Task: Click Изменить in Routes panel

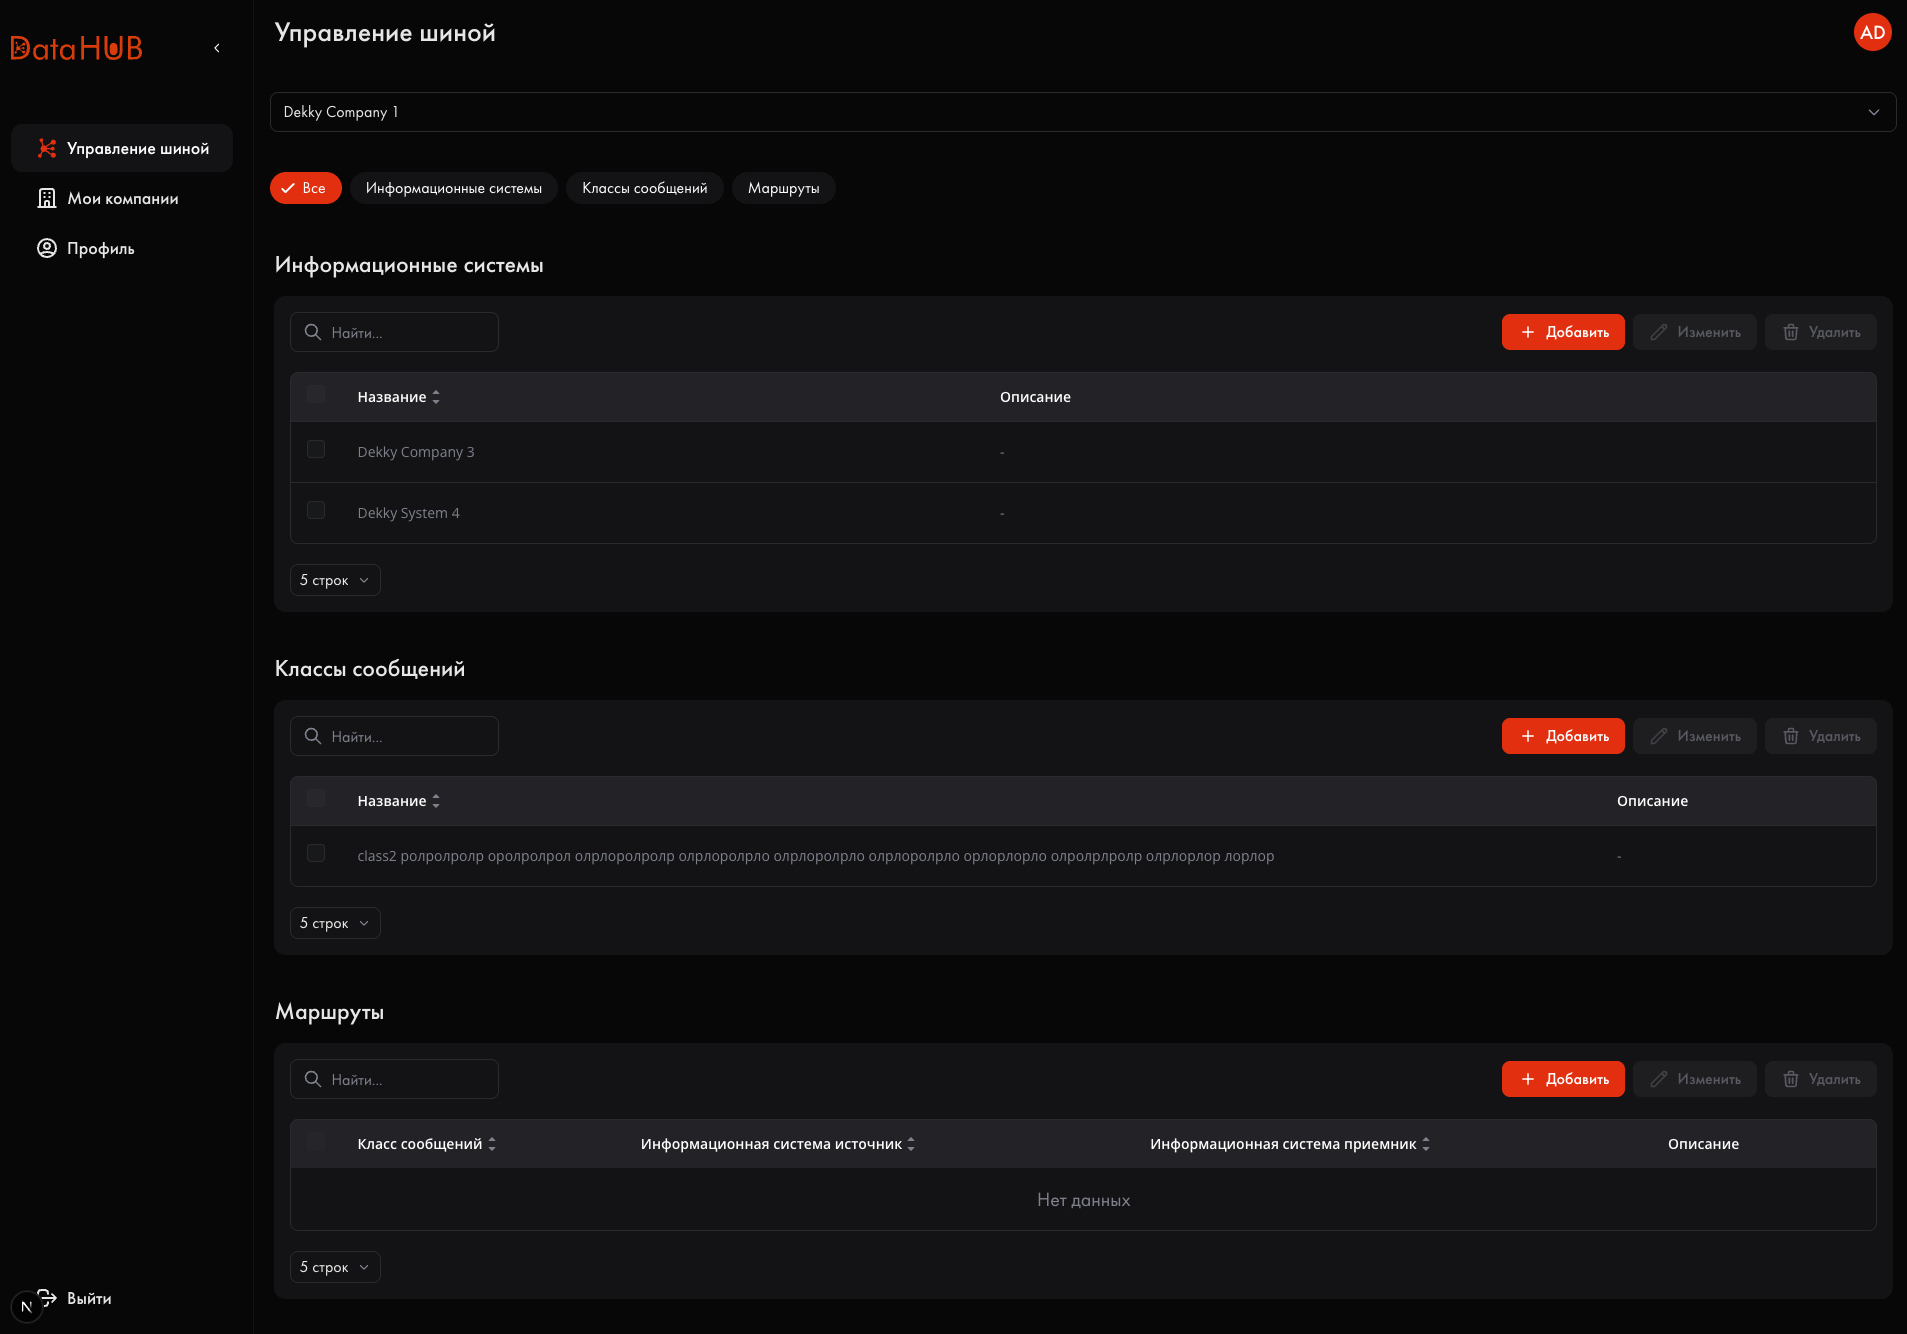Action: point(1695,1079)
